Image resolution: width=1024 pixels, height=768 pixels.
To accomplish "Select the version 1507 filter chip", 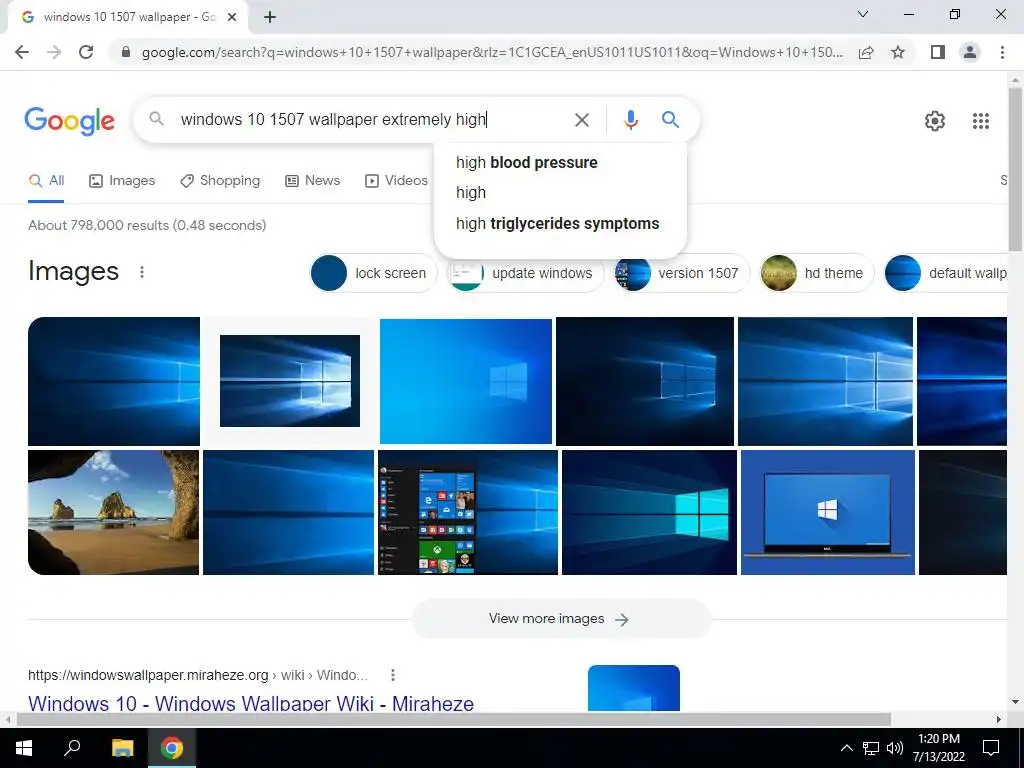I will [682, 273].
